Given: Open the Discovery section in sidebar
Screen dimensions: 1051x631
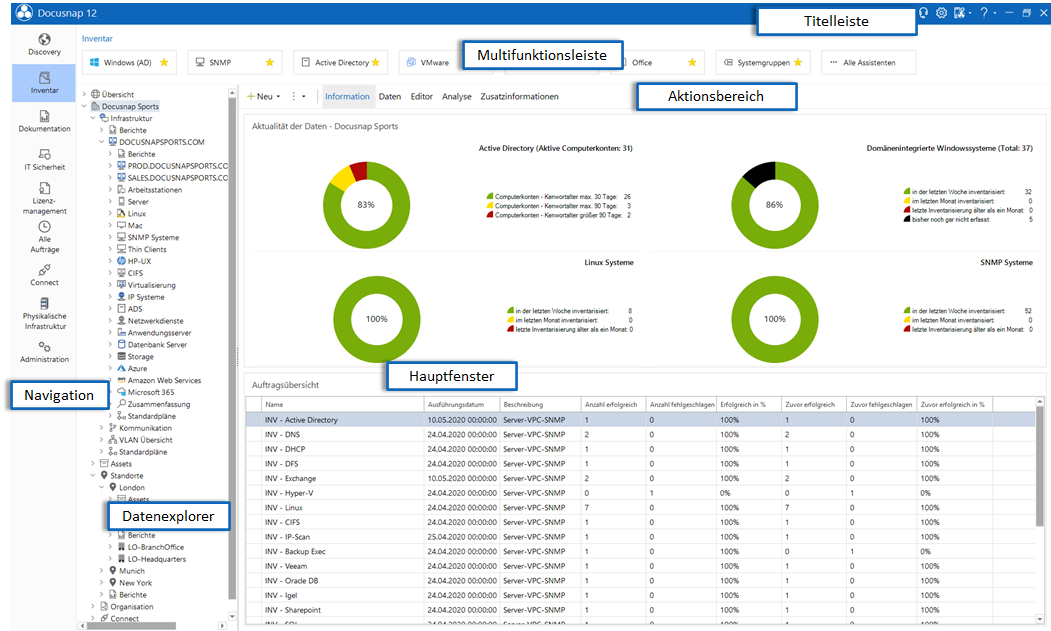Looking at the screenshot, I should [x=44, y=44].
